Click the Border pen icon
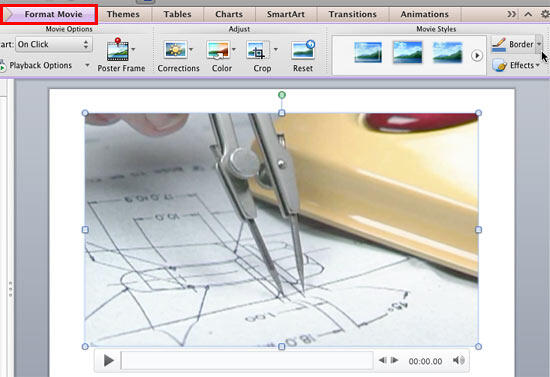 [x=499, y=45]
